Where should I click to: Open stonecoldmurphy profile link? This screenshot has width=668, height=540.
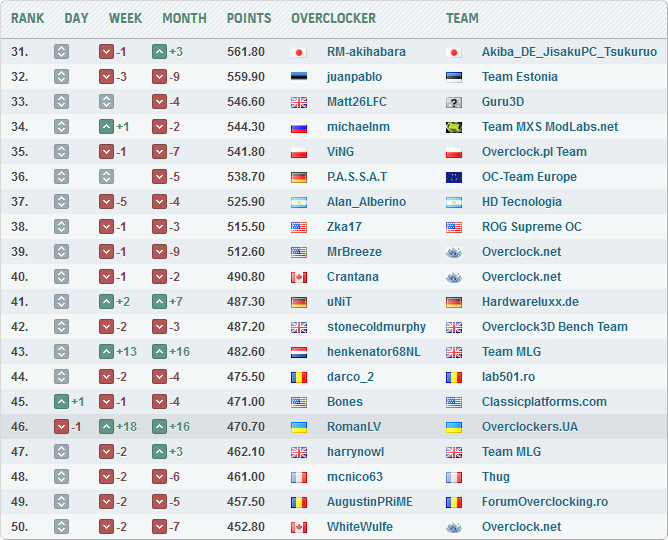(377, 327)
